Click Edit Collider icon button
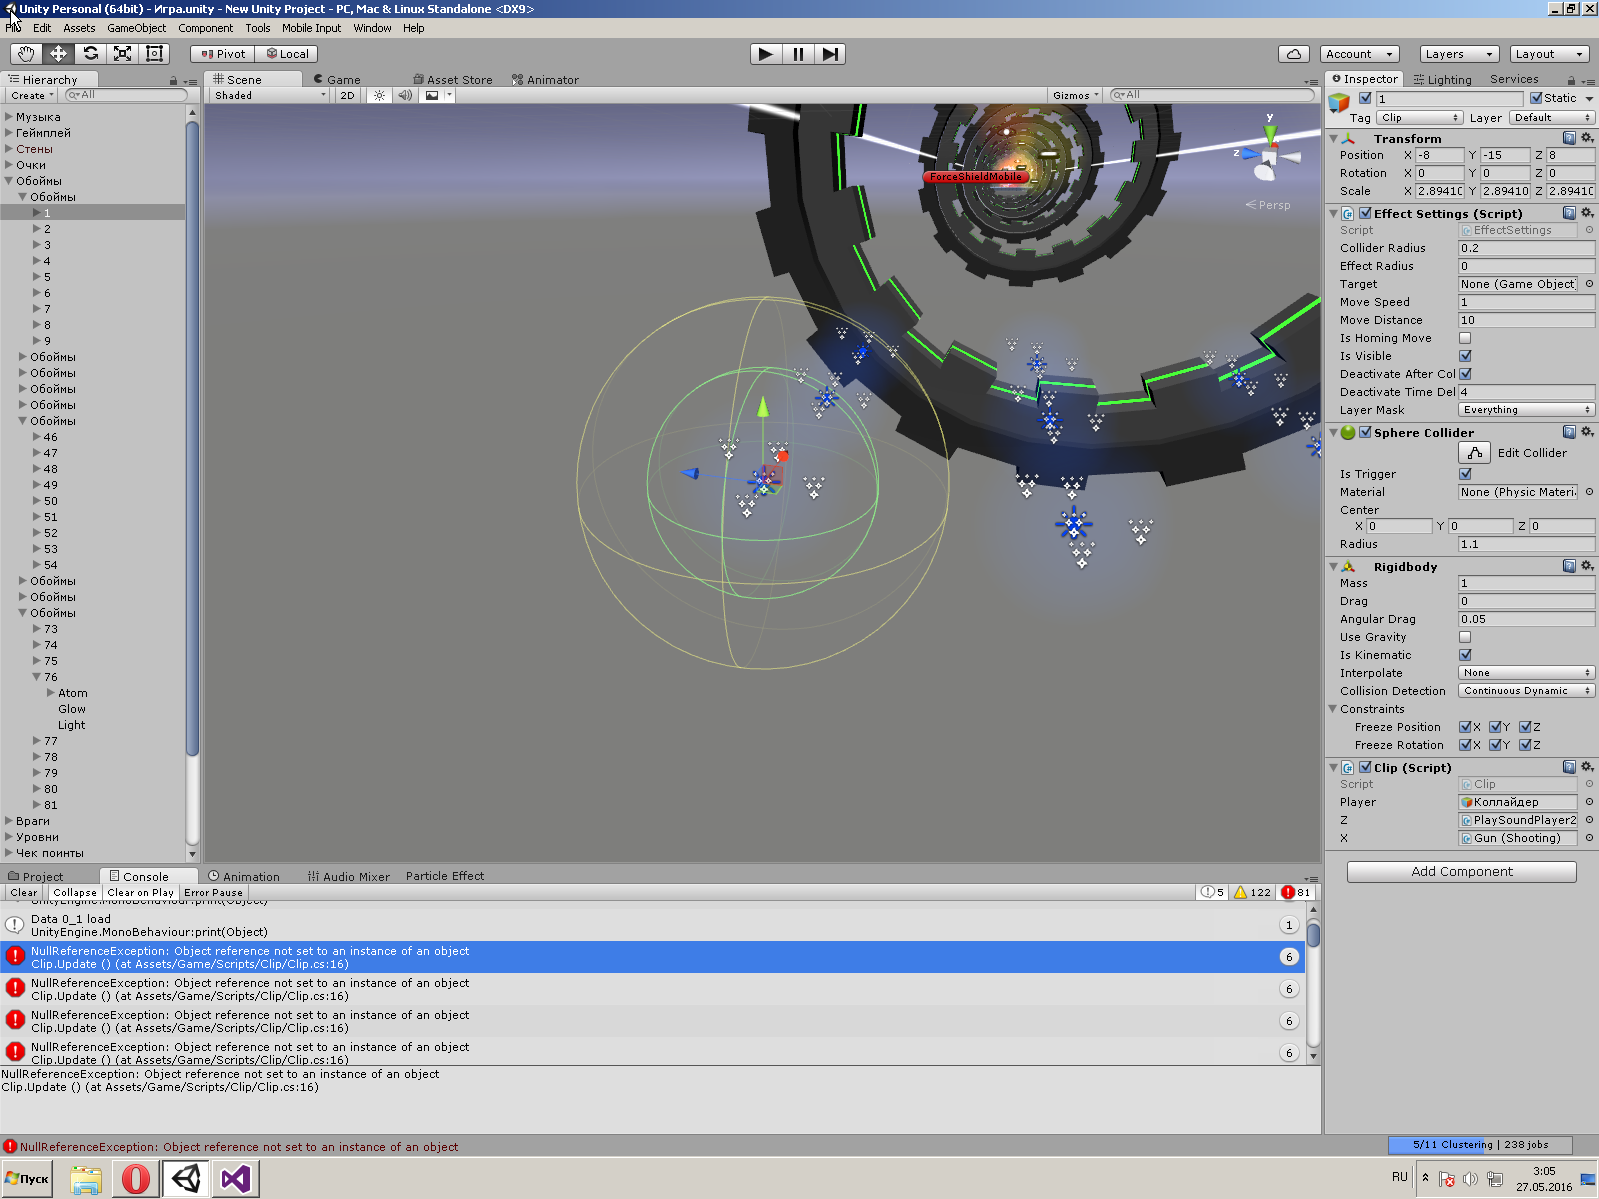1599x1199 pixels. point(1475,453)
